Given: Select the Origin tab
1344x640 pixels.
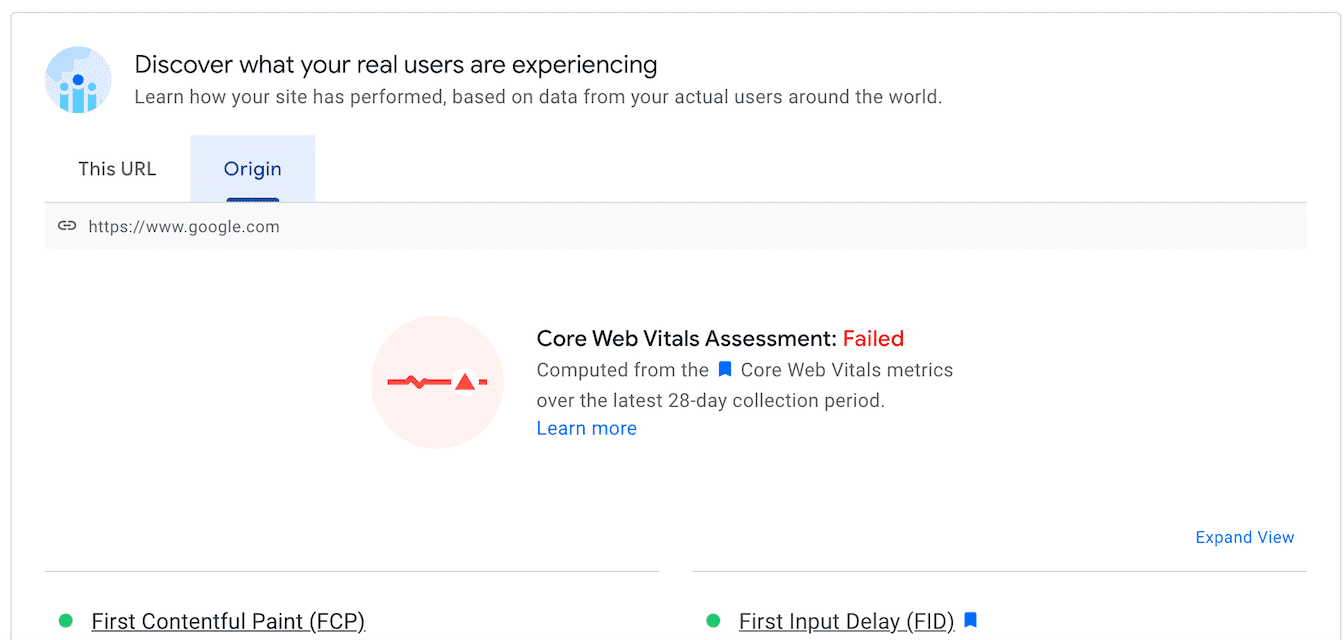Looking at the screenshot, I should 252,169.
